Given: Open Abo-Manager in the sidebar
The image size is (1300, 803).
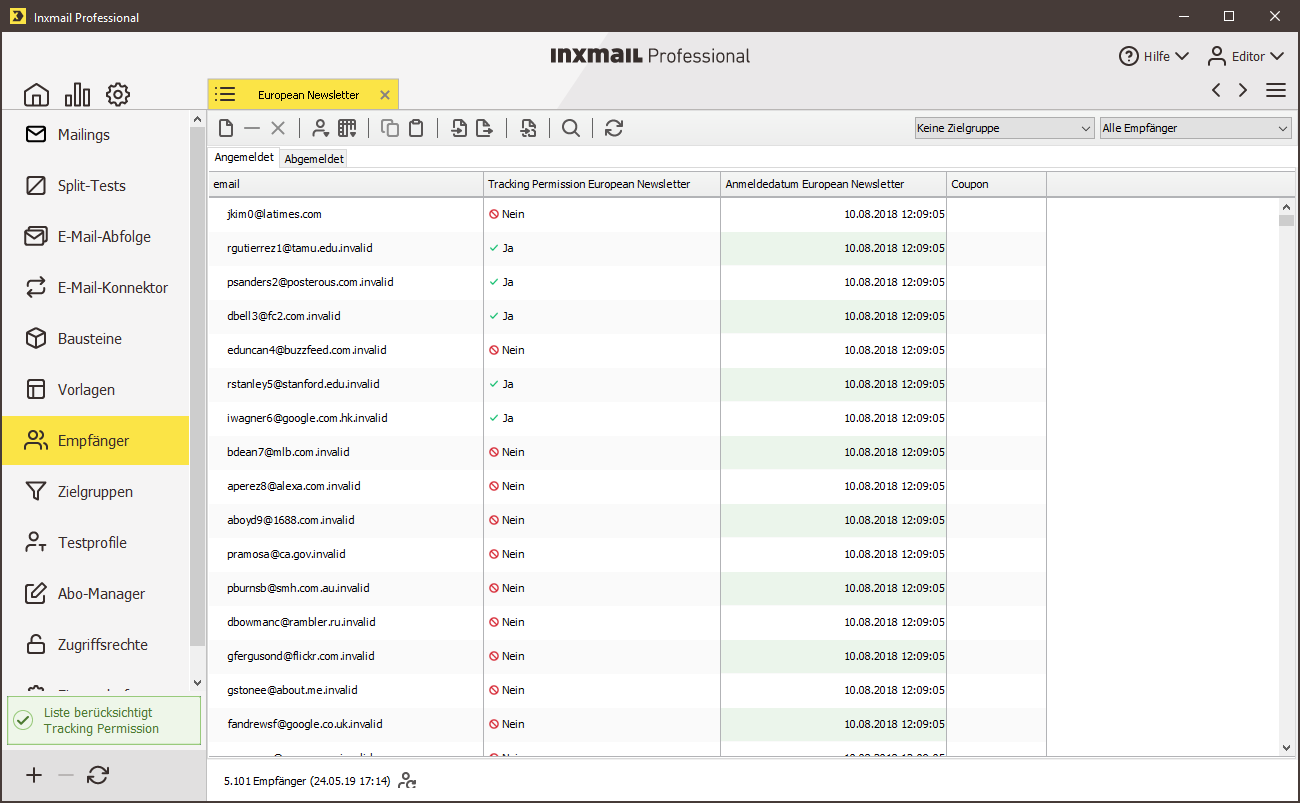Looking at the screenshot, I should 95,594.
